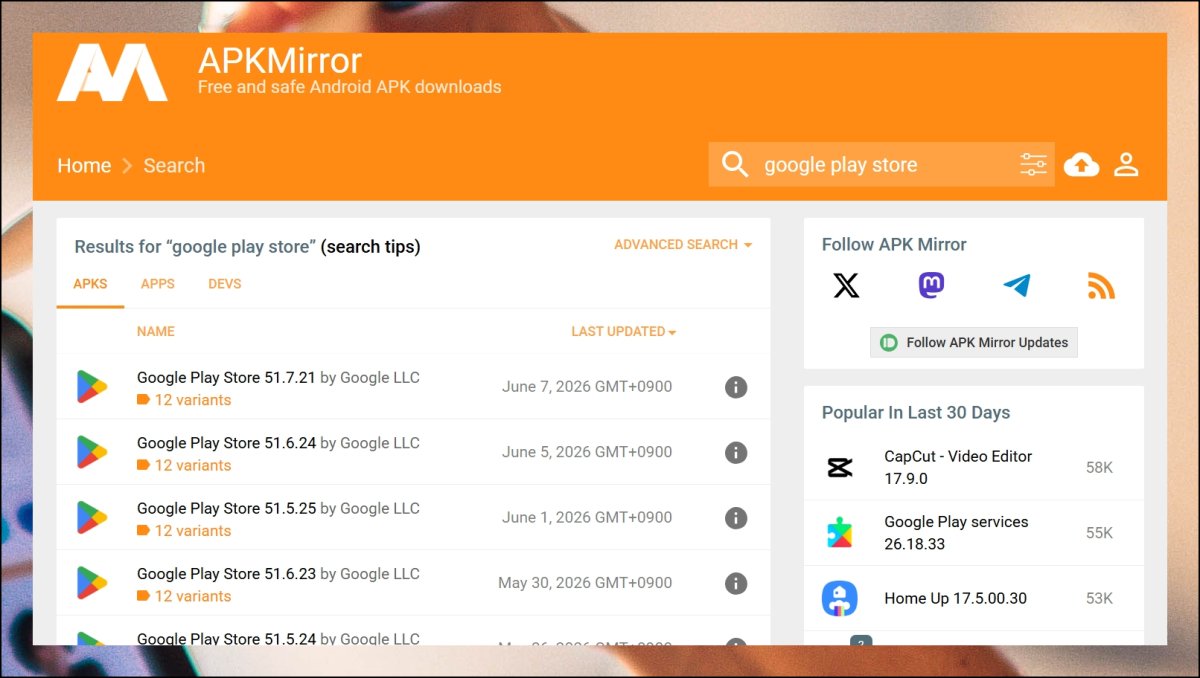
Task: Show info for Play Store 51.5.25
Action: coord(736,518)
